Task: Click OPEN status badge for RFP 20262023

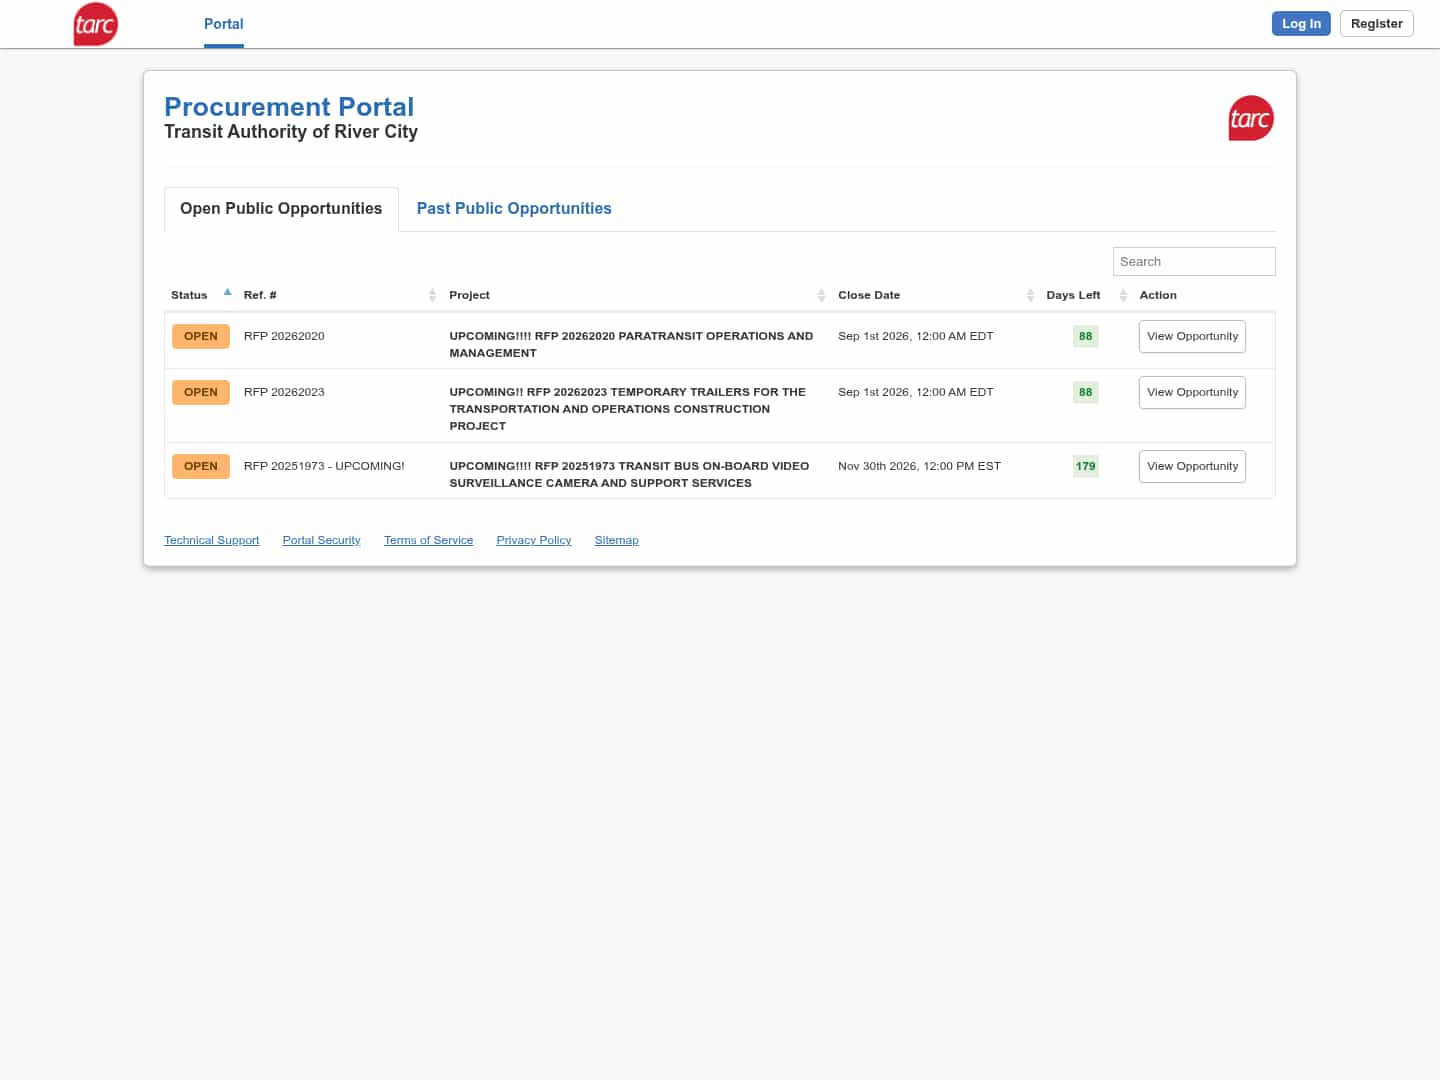Action: [201, 393]
